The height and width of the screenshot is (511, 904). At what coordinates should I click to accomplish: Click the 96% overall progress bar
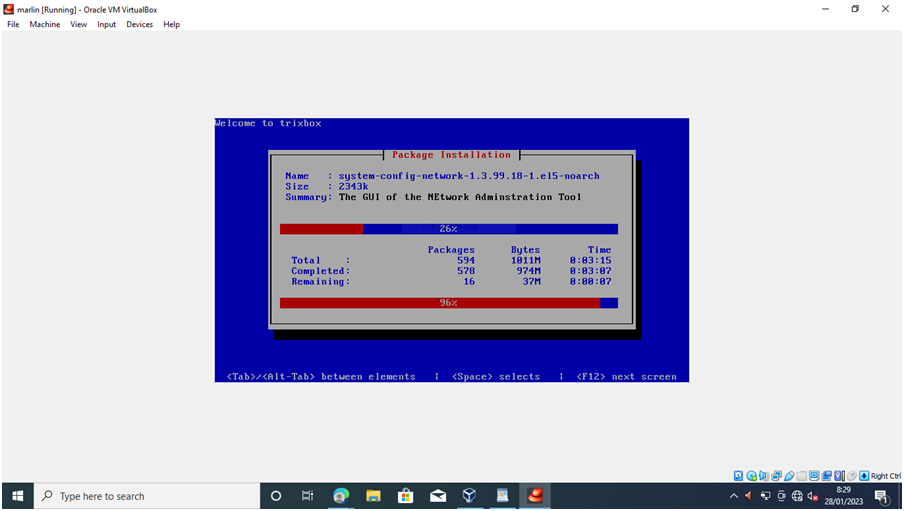[x=449, y=303]
